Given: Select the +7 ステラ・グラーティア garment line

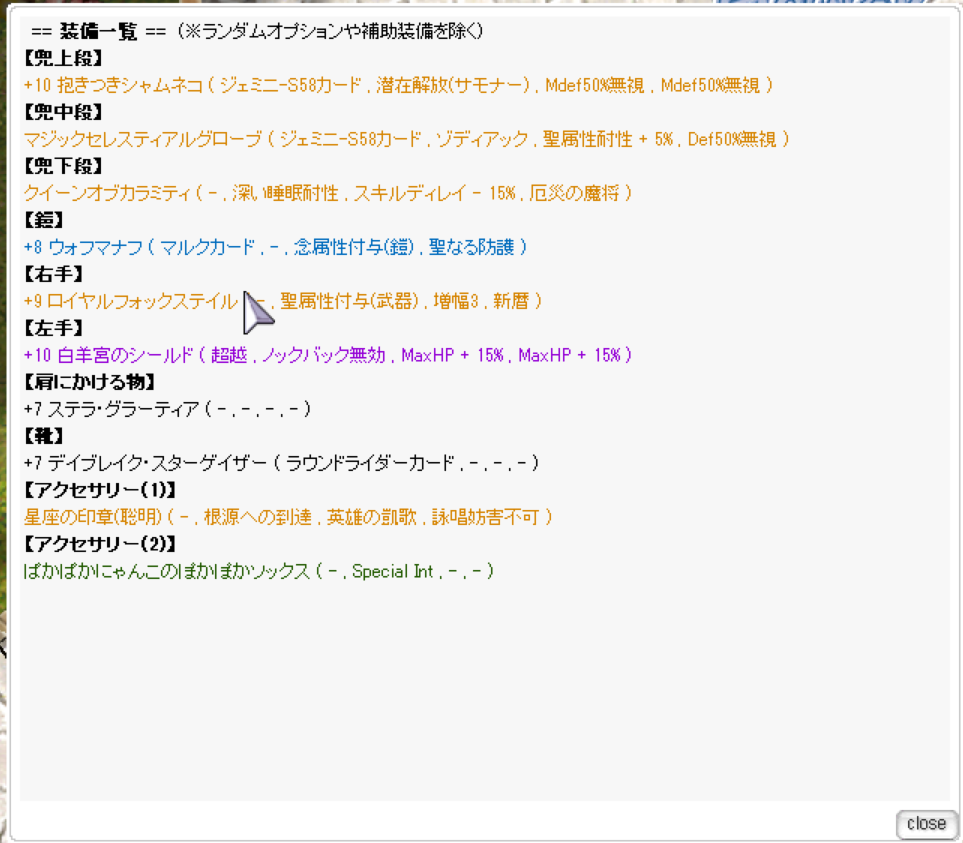Looking at the screenshot, I should [167, 409].
